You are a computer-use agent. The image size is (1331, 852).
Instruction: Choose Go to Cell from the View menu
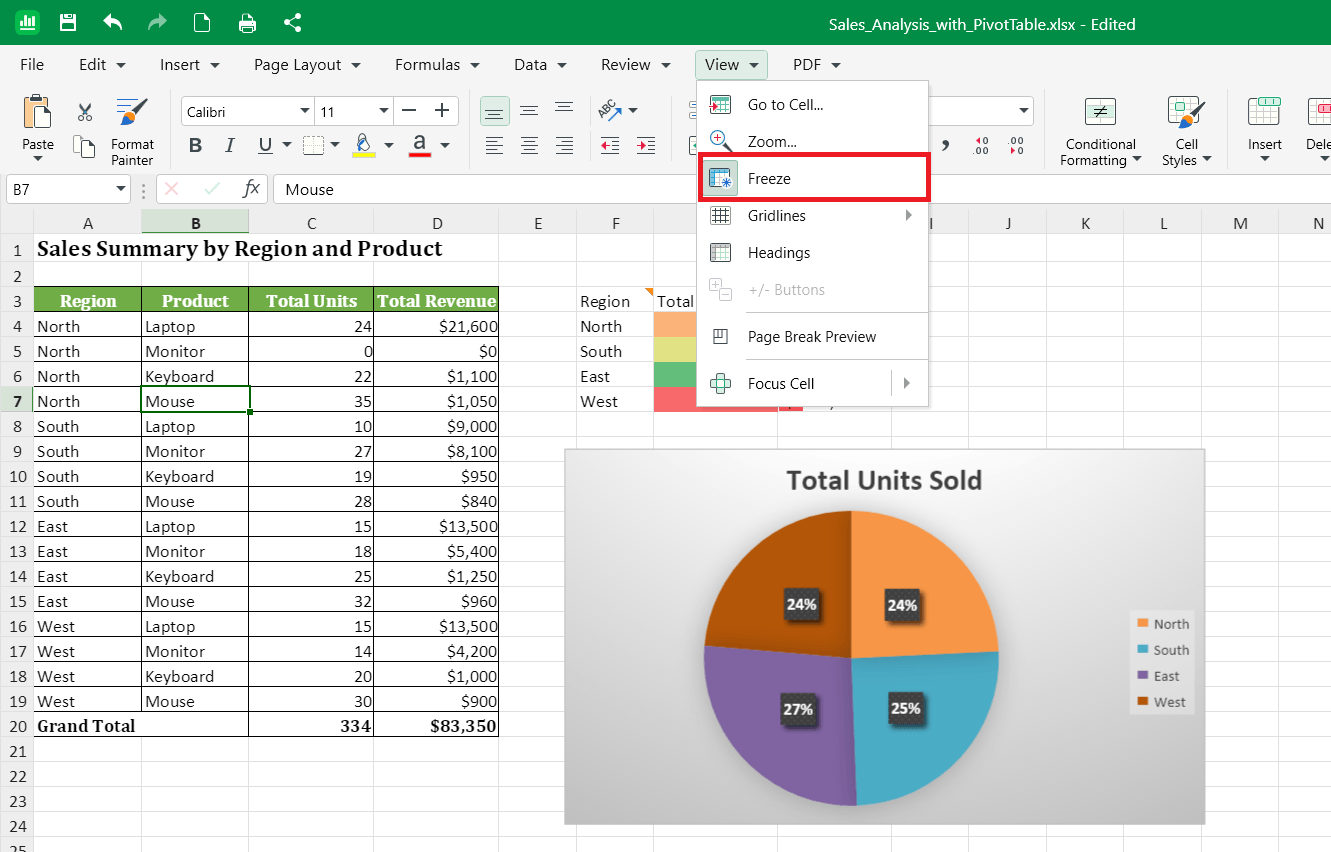coord(813,105)
